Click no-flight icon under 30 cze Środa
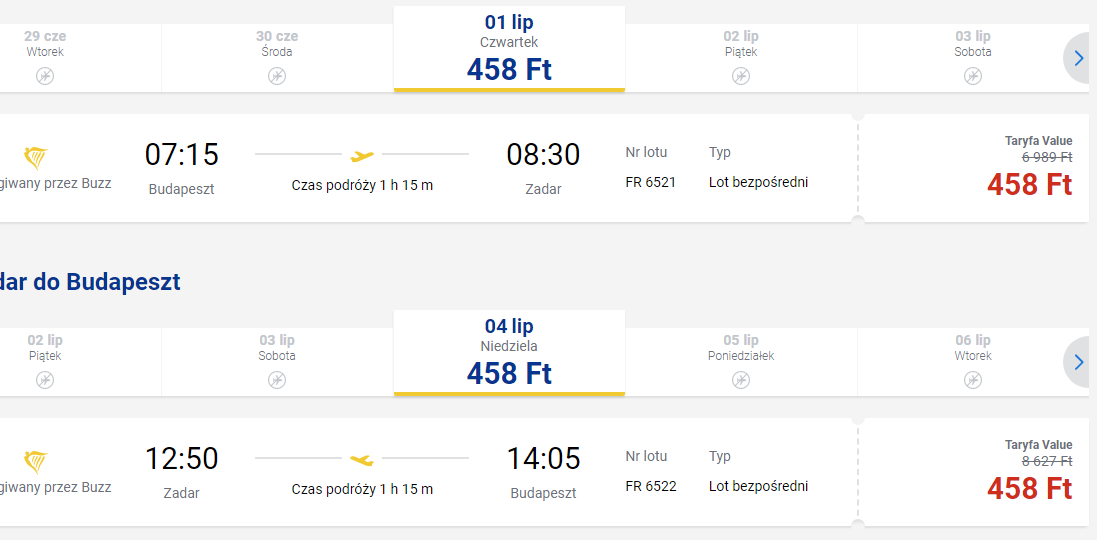1097x540 pixels. pos(277,76)
